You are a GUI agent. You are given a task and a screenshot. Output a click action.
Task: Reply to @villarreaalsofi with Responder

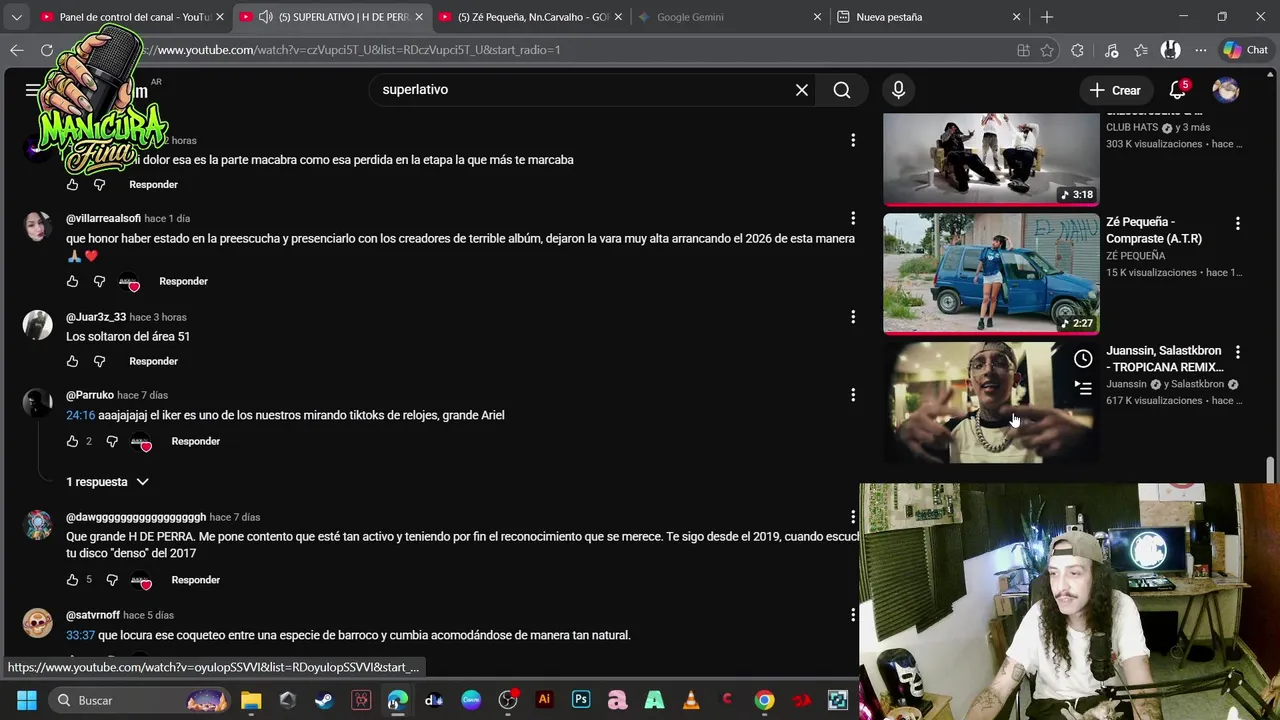[183, 281]
